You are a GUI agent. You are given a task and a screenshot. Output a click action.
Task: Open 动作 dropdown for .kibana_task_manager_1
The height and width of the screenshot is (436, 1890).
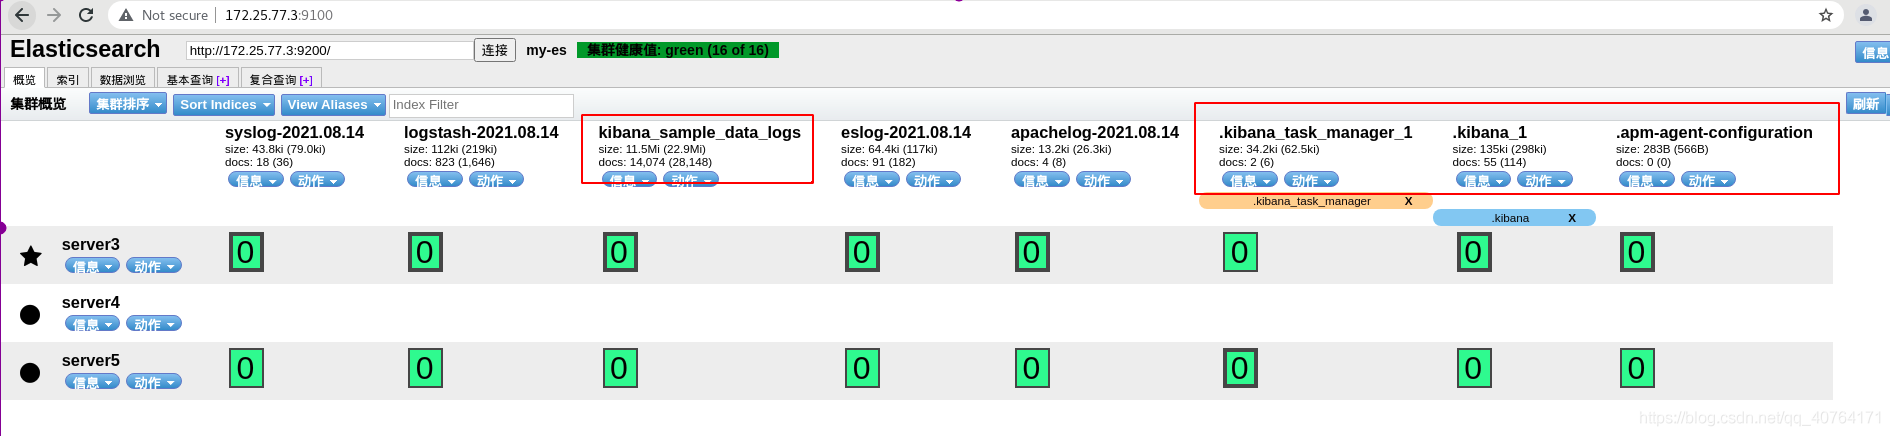coord(1312,180)
